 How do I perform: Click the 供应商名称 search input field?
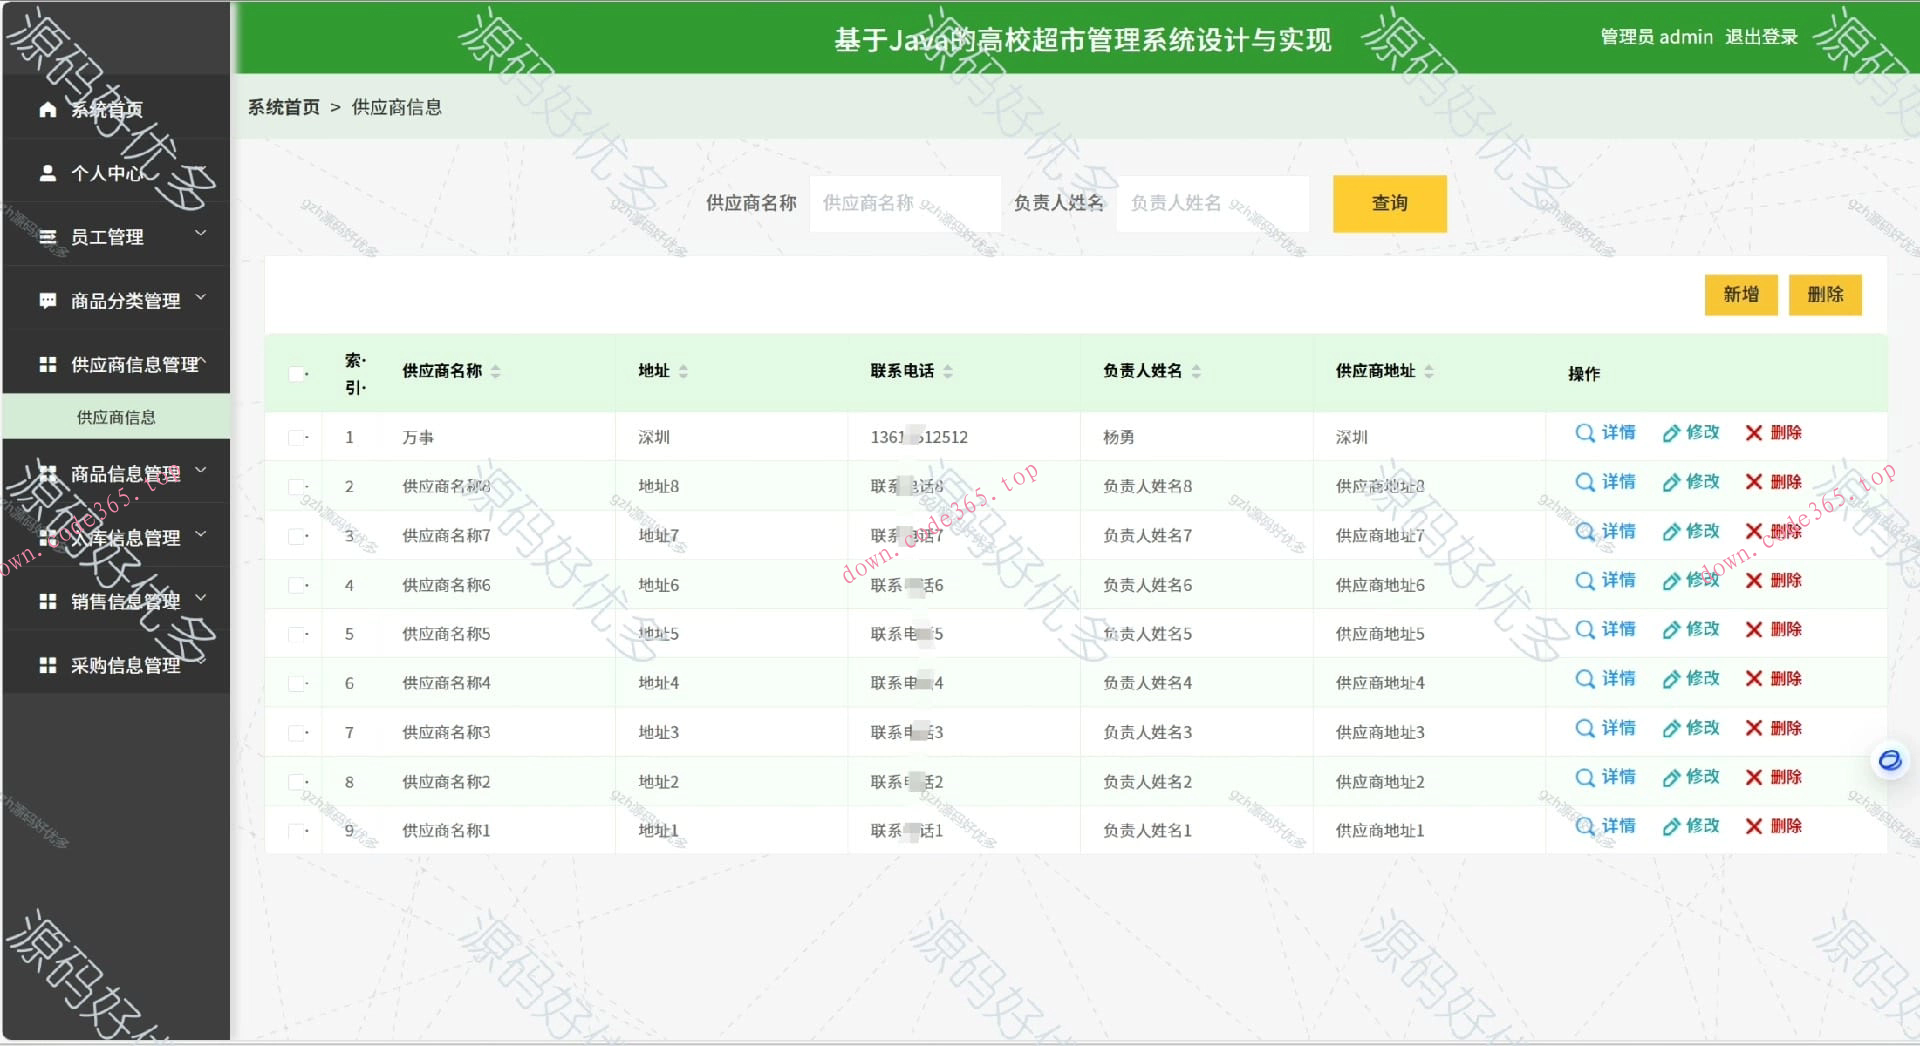(x=905, y=203)
